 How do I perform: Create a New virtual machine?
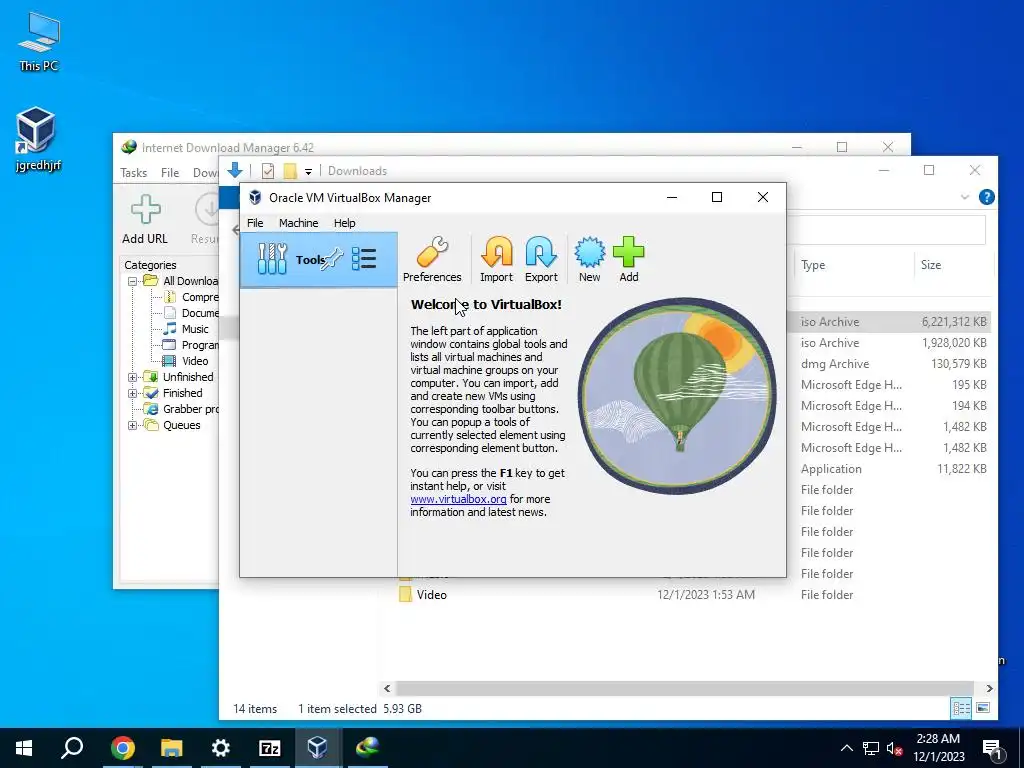point(589,259)
